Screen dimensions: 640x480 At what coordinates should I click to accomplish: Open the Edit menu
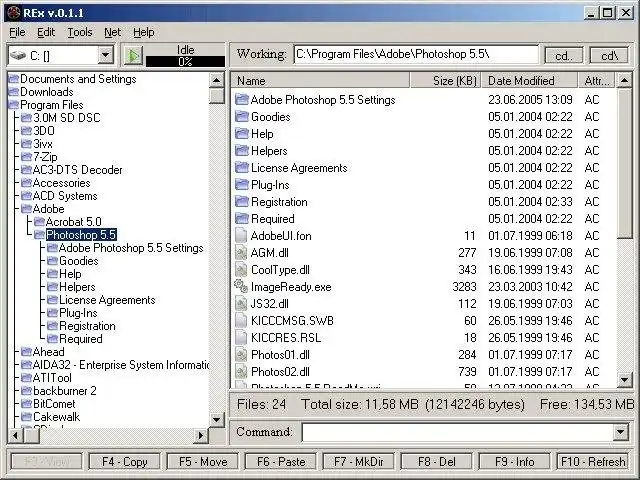46,32
